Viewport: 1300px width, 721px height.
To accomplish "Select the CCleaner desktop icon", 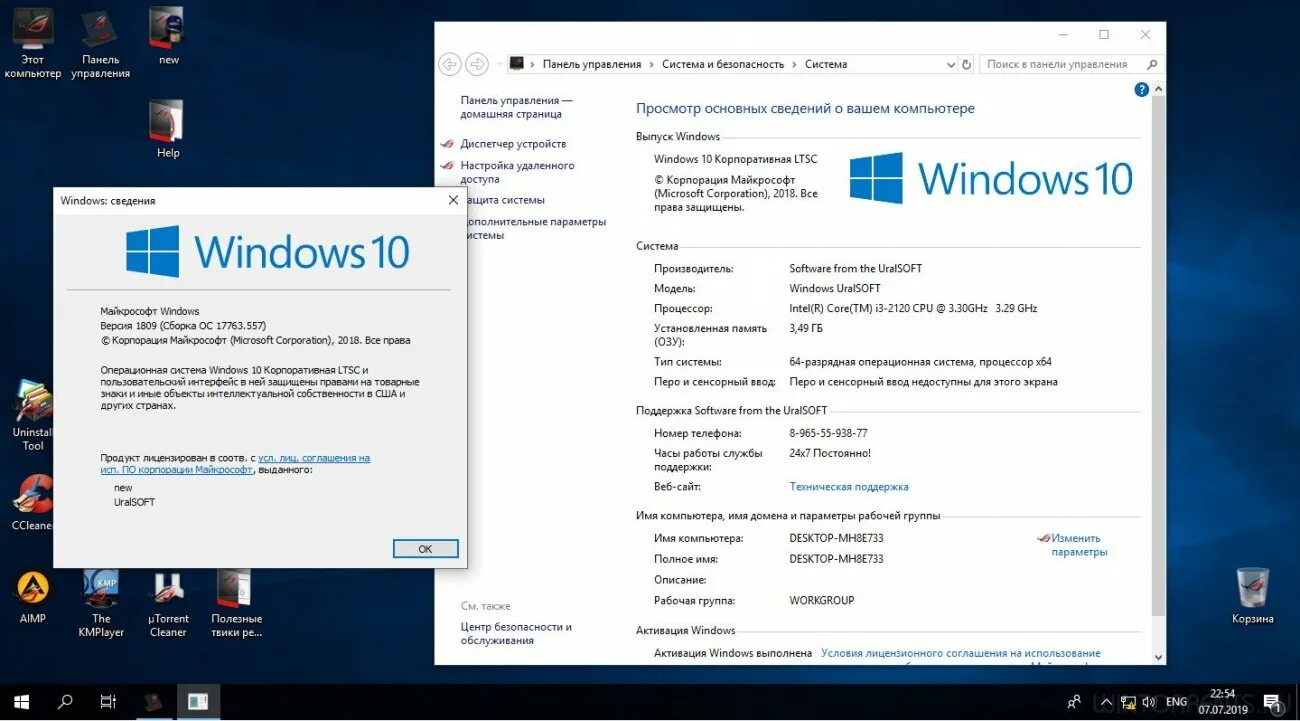I will pos(32,503).
